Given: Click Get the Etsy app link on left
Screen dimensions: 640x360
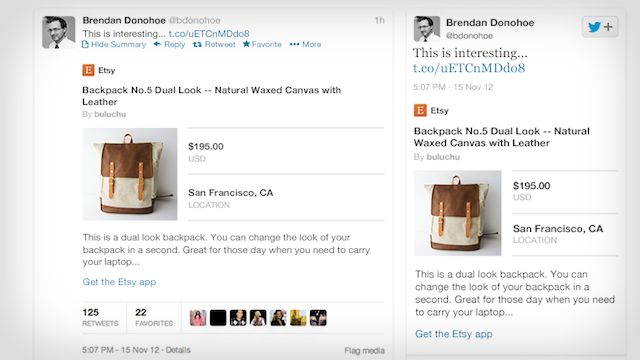Looking at the screenshot, I should coord(119,282).
